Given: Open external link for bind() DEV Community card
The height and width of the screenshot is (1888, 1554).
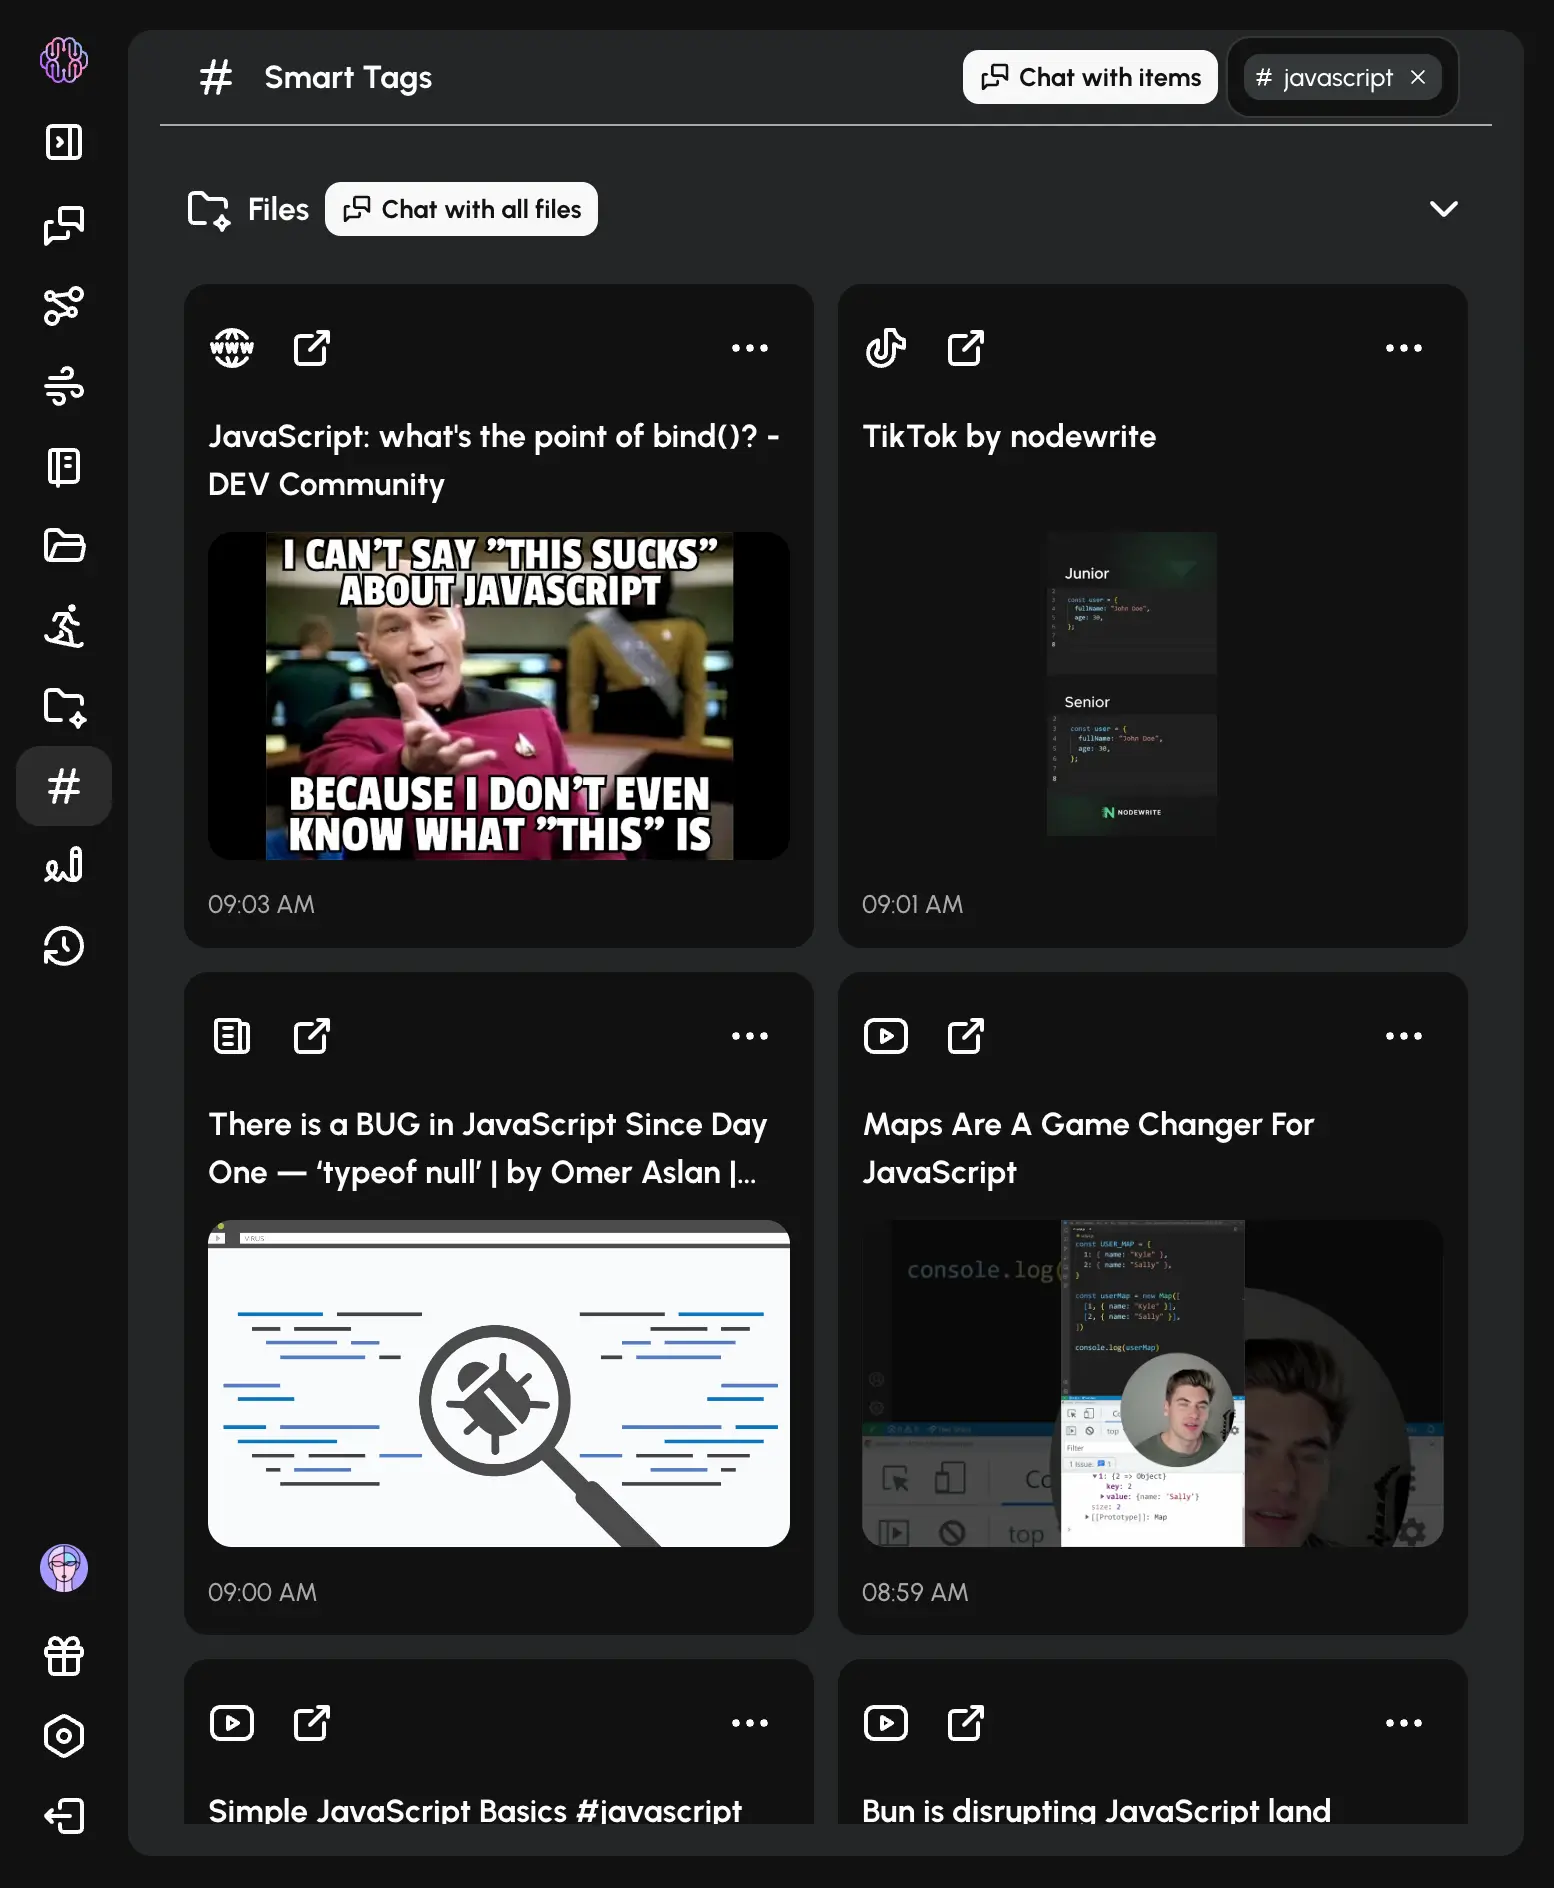Looking at the screenshot, I should coord(311,348).
